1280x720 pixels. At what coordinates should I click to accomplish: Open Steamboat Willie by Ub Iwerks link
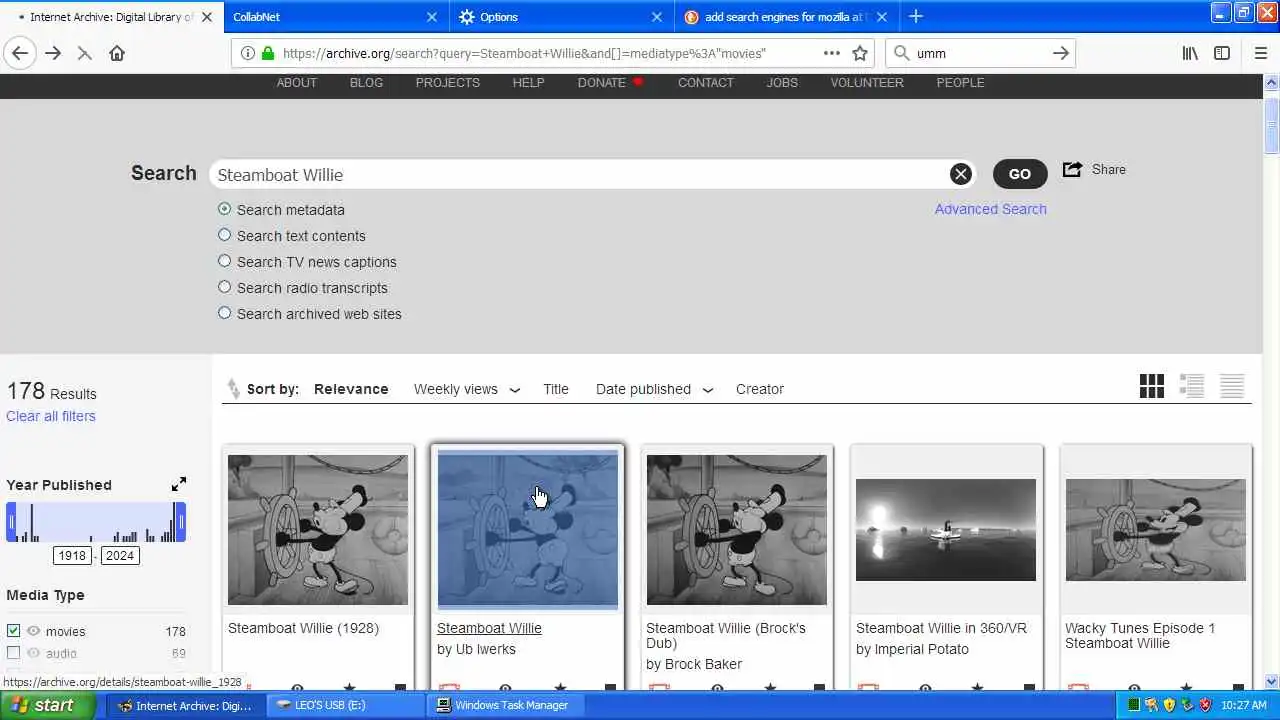click(489, 628)
